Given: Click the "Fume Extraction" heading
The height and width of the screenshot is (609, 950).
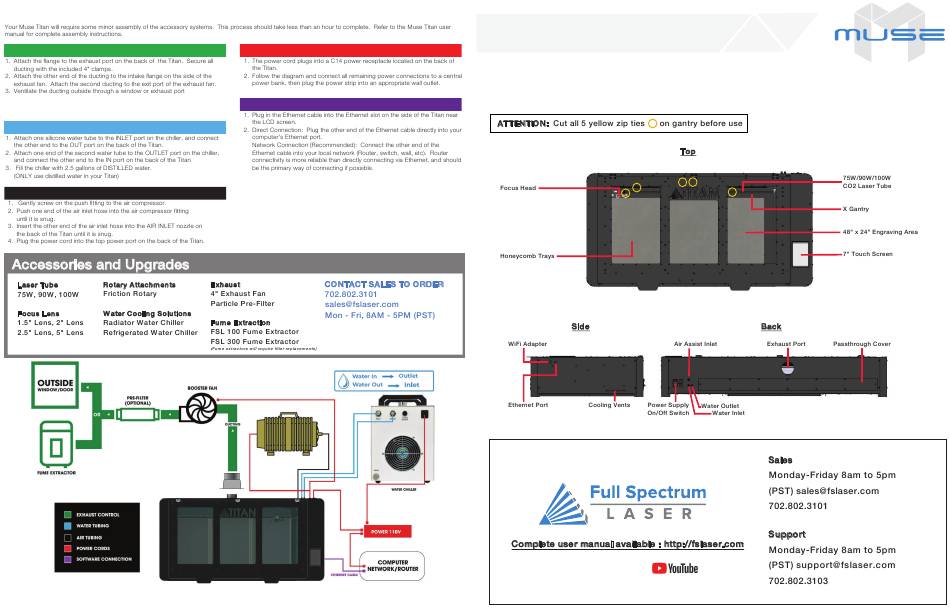Looking at the screenshot, I should [x=241, y=323].
